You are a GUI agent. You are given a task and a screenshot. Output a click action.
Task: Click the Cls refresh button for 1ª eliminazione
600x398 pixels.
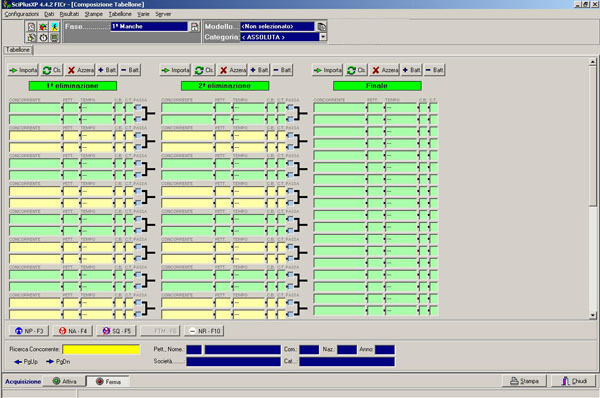(x=52, y=70)
